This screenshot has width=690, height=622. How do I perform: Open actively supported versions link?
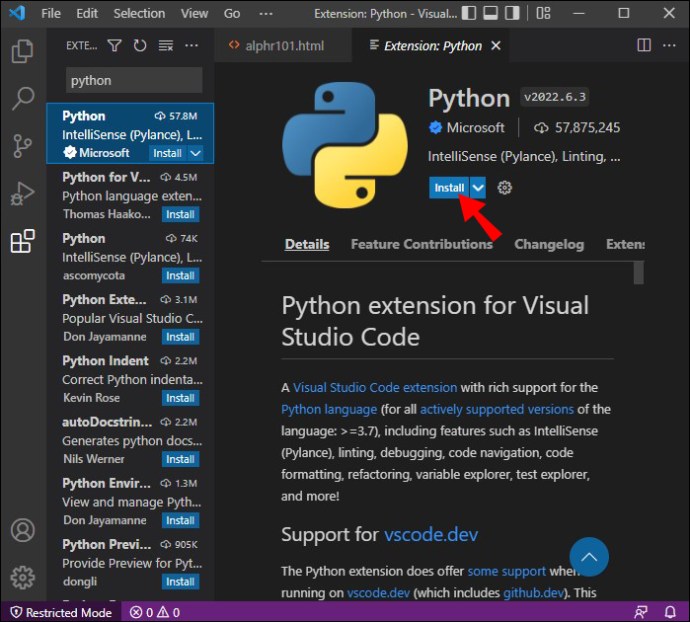click(497, 409)
